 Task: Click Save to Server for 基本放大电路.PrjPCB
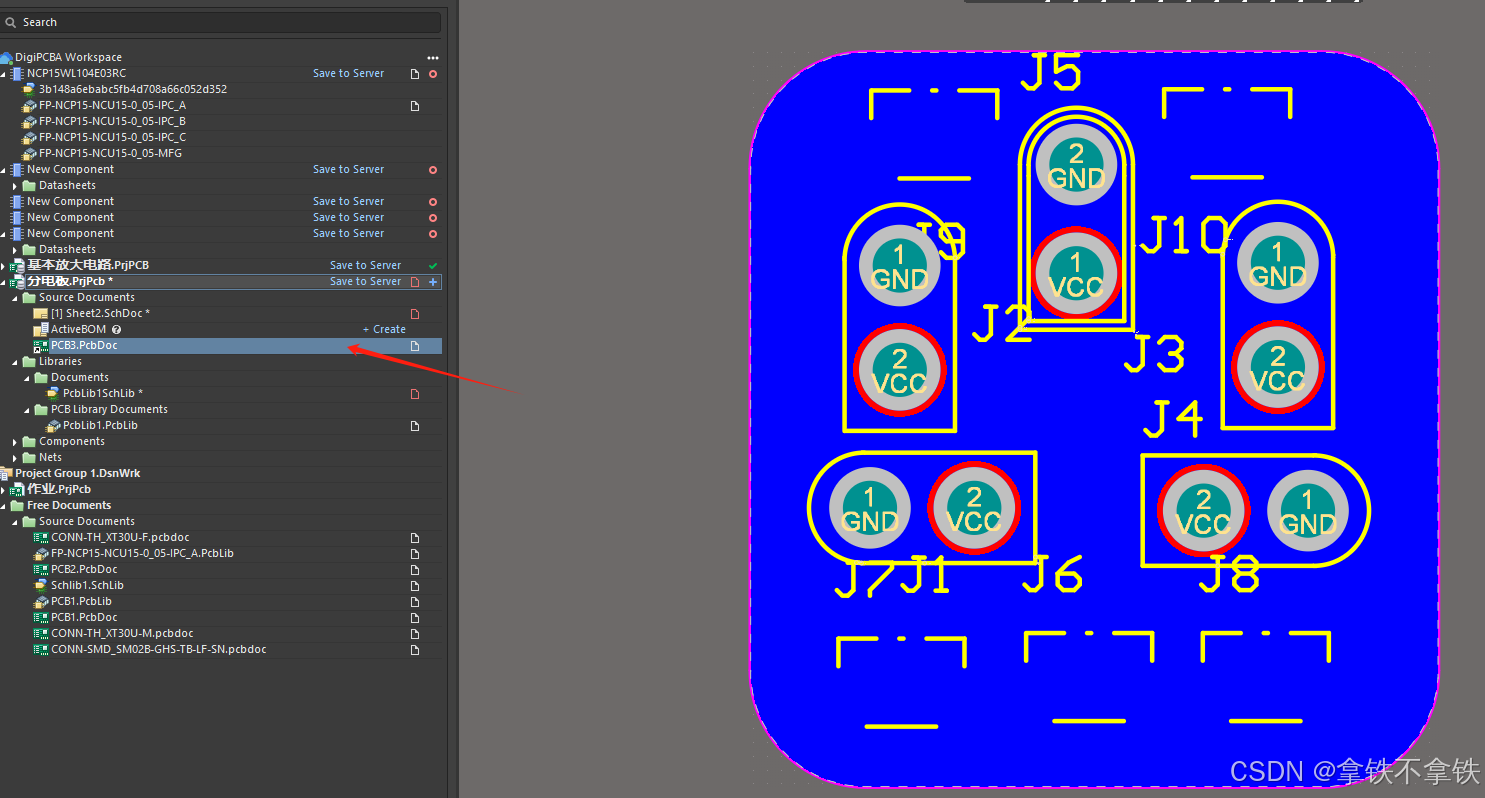click(x=365, y=266)
